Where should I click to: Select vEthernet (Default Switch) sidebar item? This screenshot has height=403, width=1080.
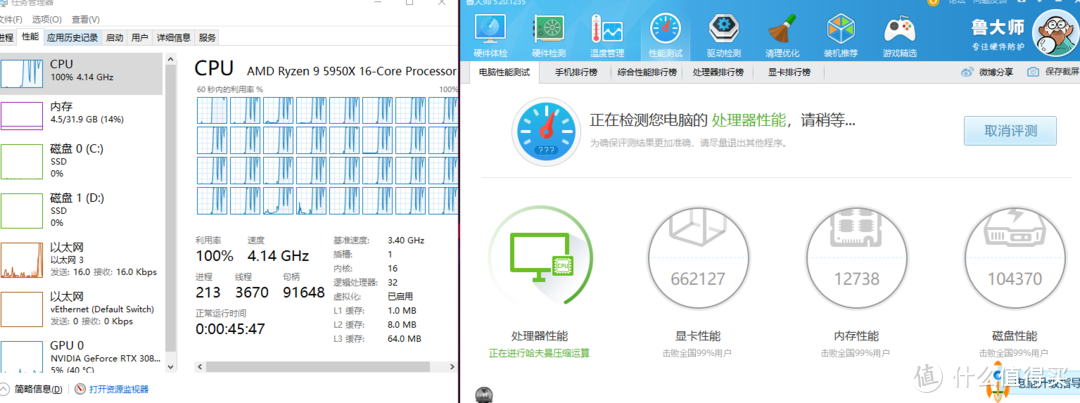(81, 309)
